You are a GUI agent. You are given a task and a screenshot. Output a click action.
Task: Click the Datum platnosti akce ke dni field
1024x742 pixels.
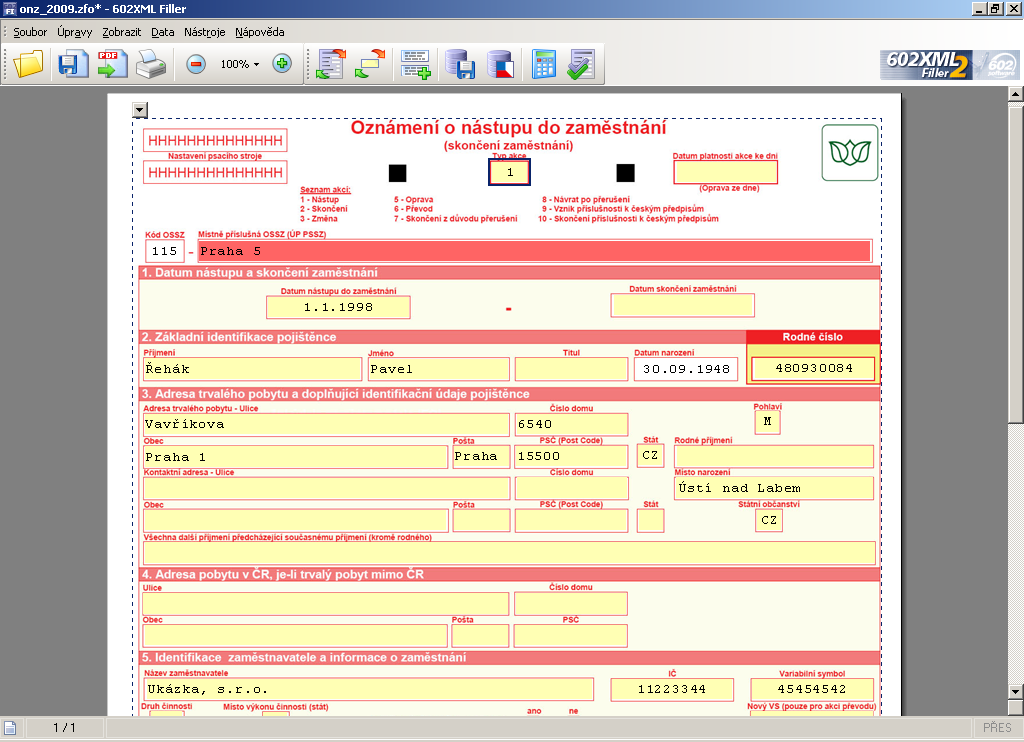pos(726,172)
